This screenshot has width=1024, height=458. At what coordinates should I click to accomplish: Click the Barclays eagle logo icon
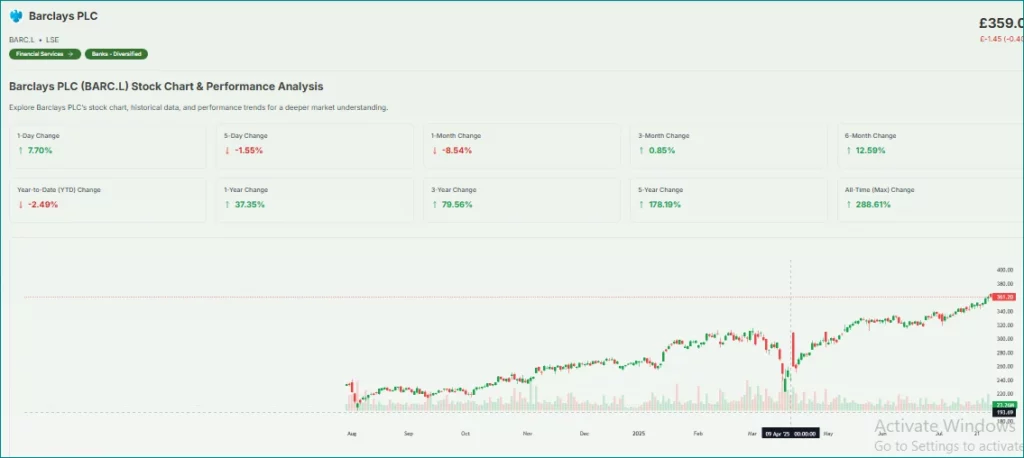(16, 17)
